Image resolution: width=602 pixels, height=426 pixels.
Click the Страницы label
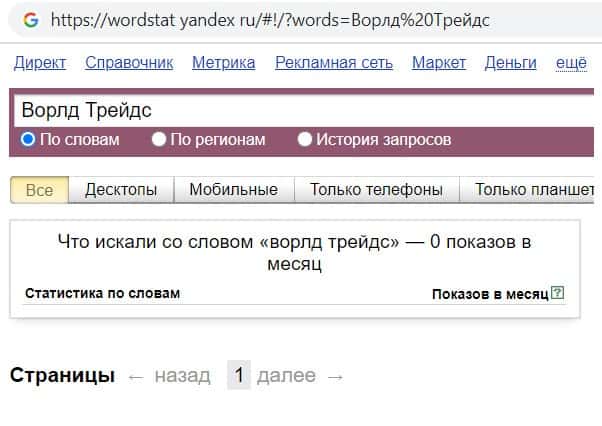pyautogui.click(x=63, y=375)
